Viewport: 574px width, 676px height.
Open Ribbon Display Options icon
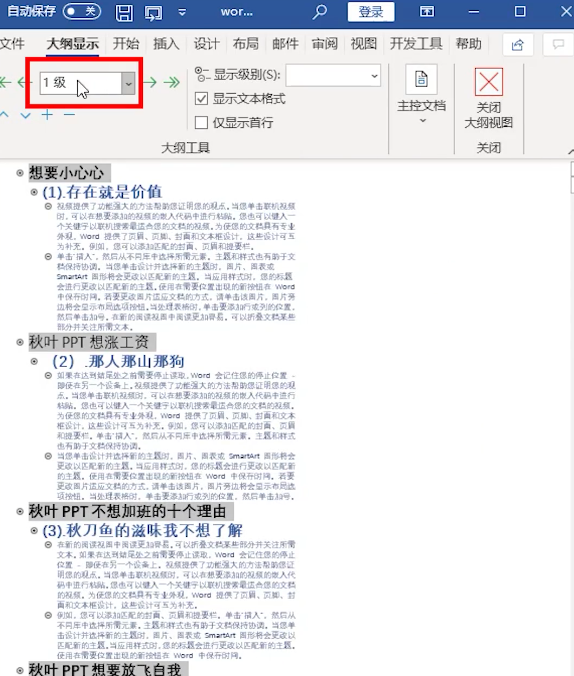coord(427,12)
